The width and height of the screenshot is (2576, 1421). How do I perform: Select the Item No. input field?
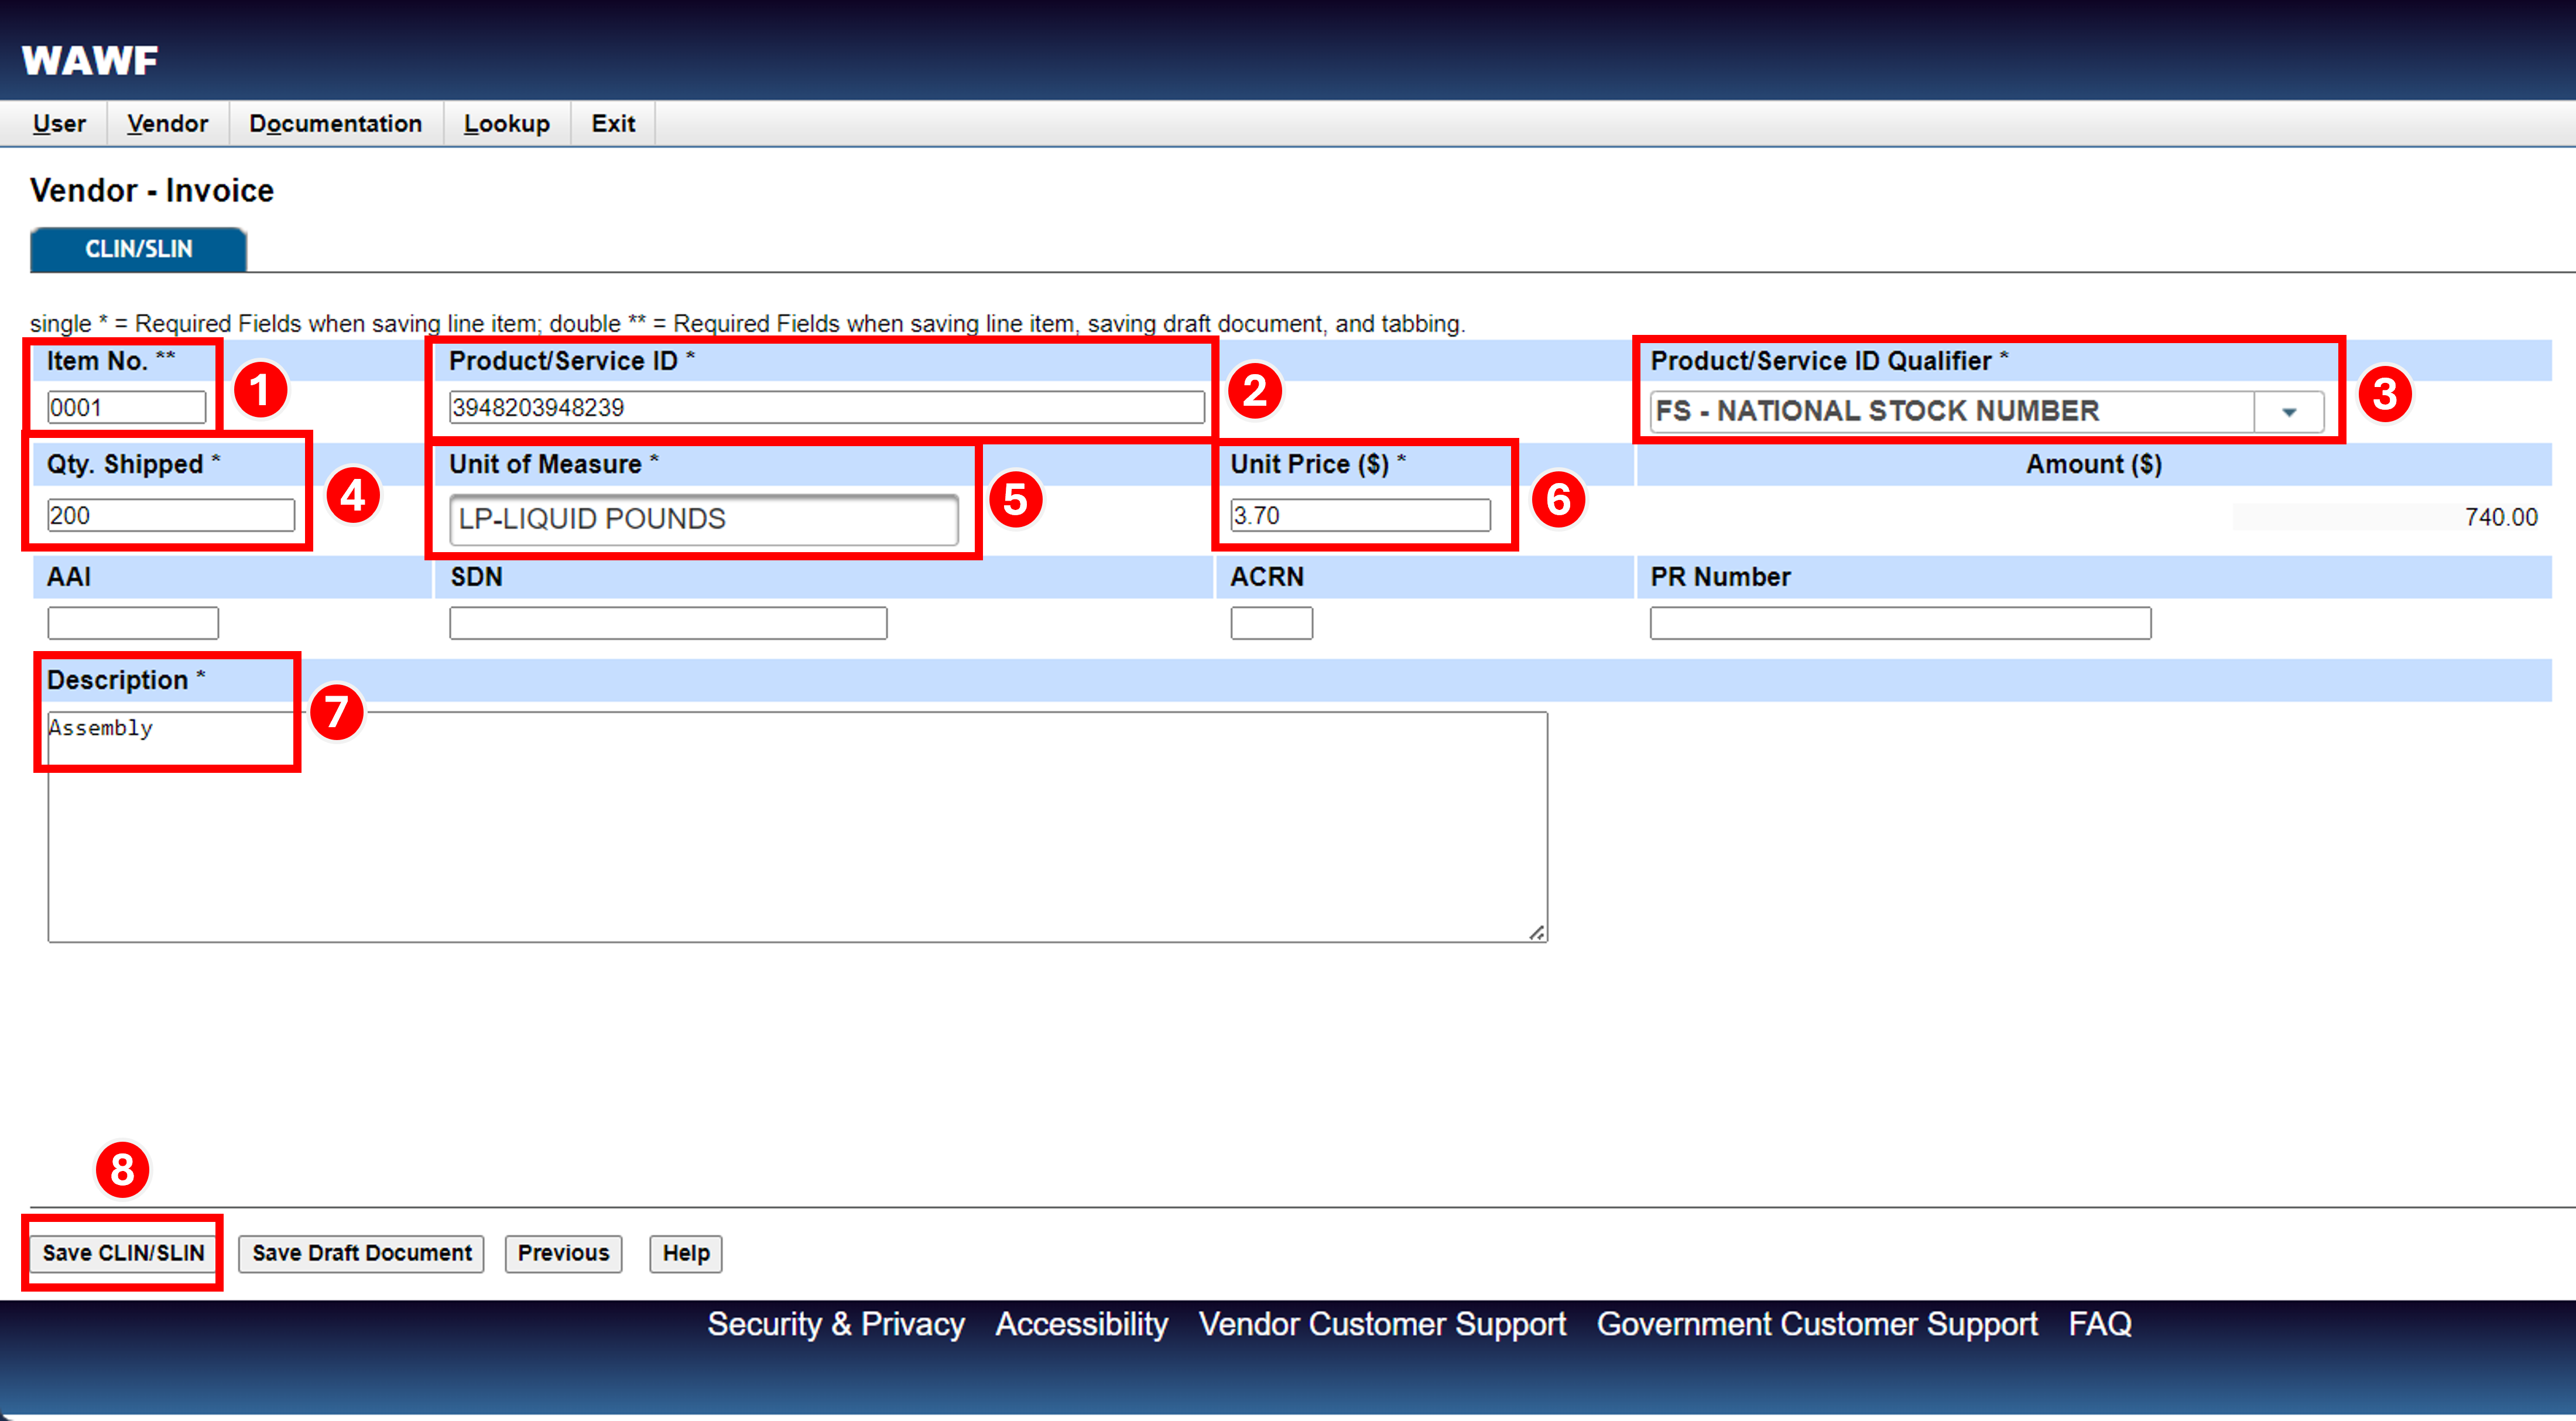(x=124, y=407)
